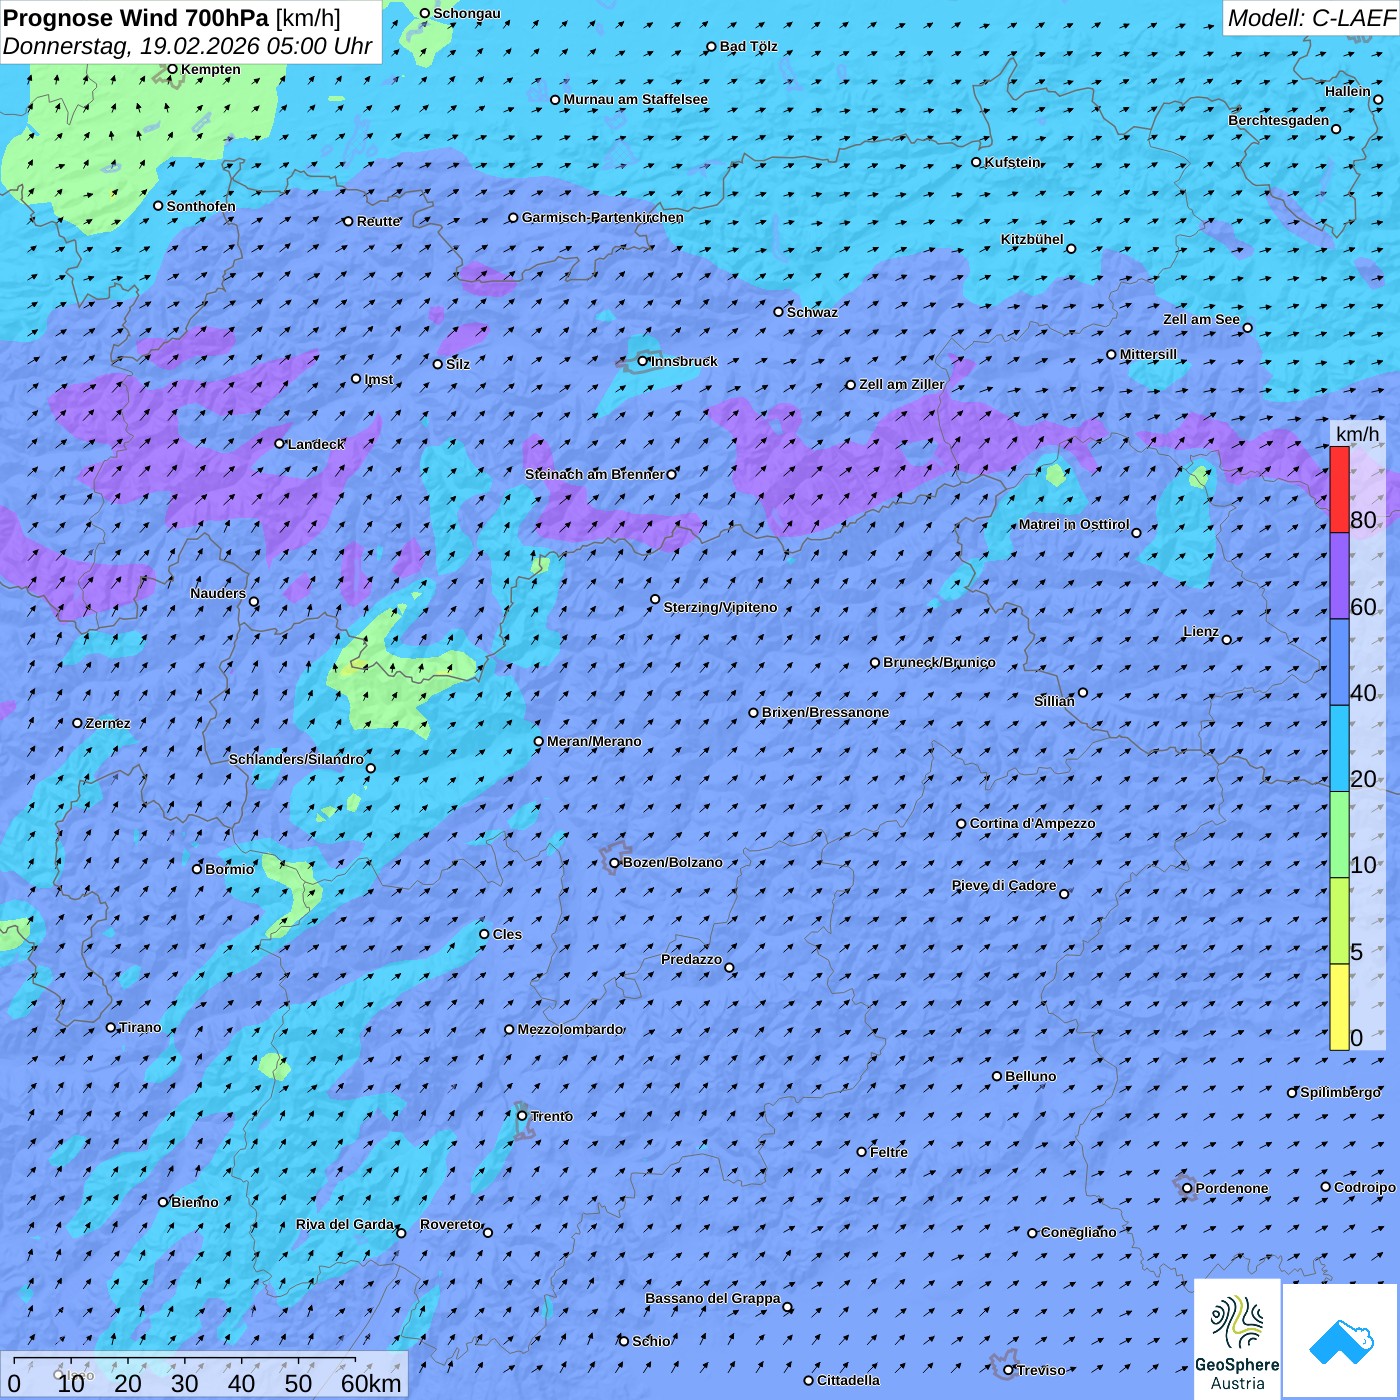The width and height of the screenshot is (1400, 1400).
Task: Click the Lienz marker dot
Action: pos(1227,640)
